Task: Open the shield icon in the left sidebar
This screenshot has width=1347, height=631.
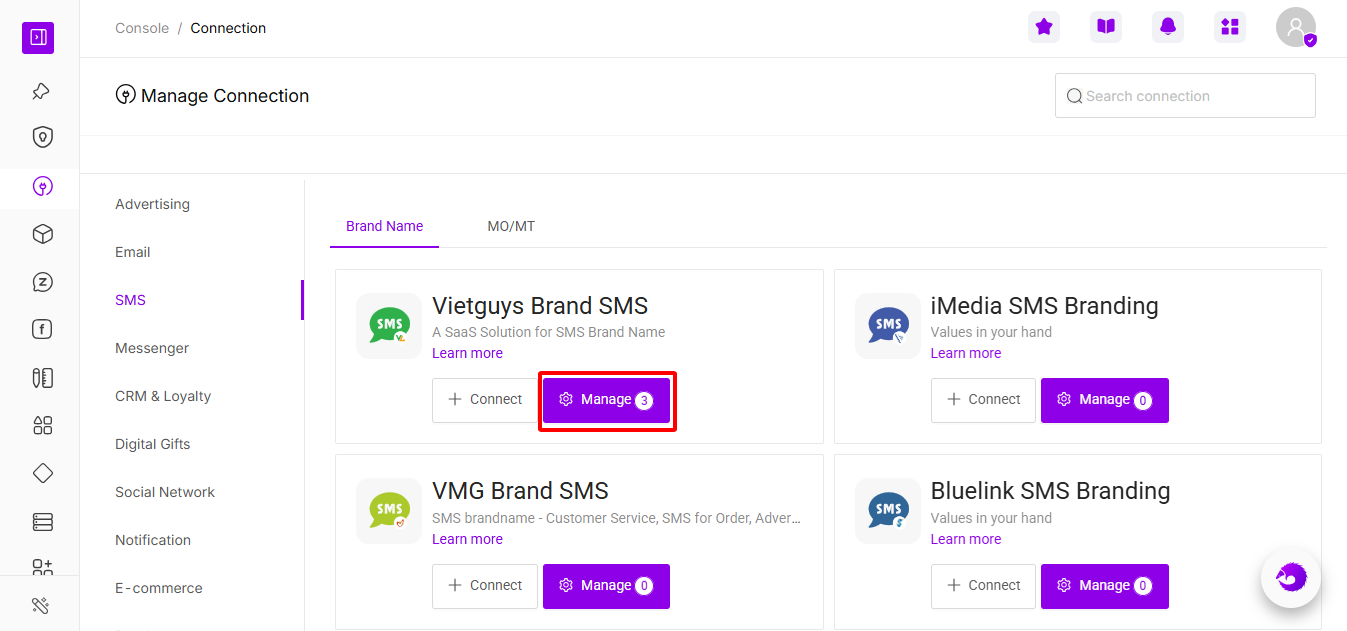Action: click(42, 137)
